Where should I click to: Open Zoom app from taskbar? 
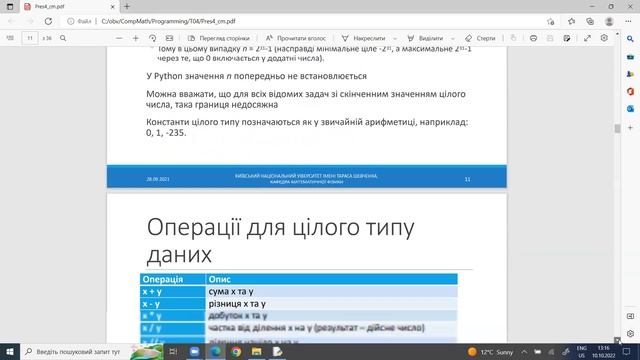(194, 351)
